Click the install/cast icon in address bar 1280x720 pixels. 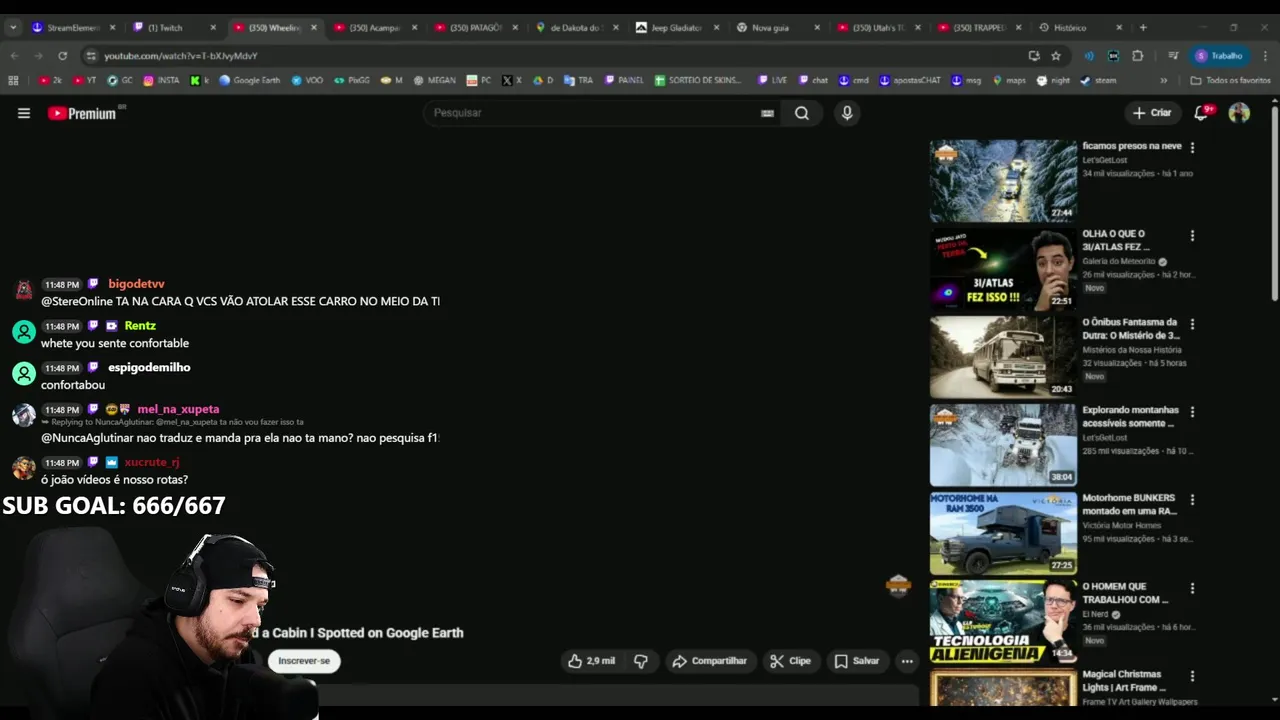[1034, 56]
